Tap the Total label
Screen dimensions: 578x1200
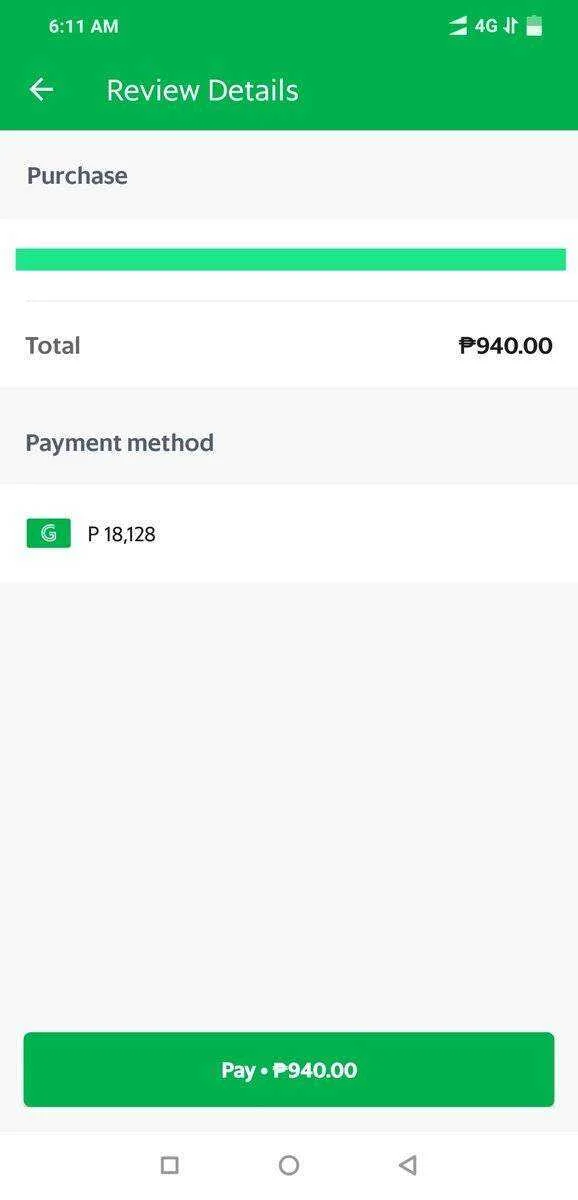tap(53, 346)
